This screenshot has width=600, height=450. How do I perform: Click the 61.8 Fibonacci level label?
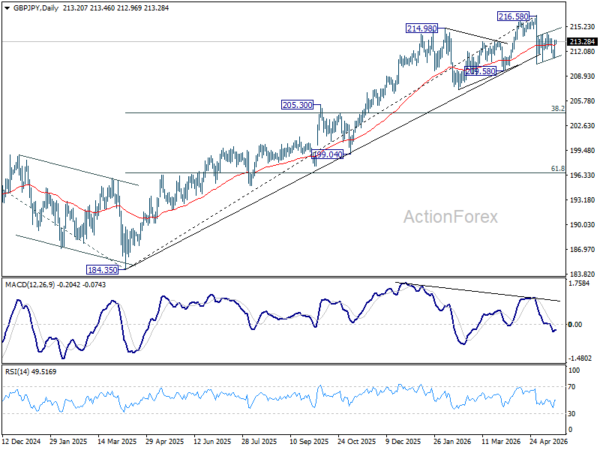click(558, 168)
